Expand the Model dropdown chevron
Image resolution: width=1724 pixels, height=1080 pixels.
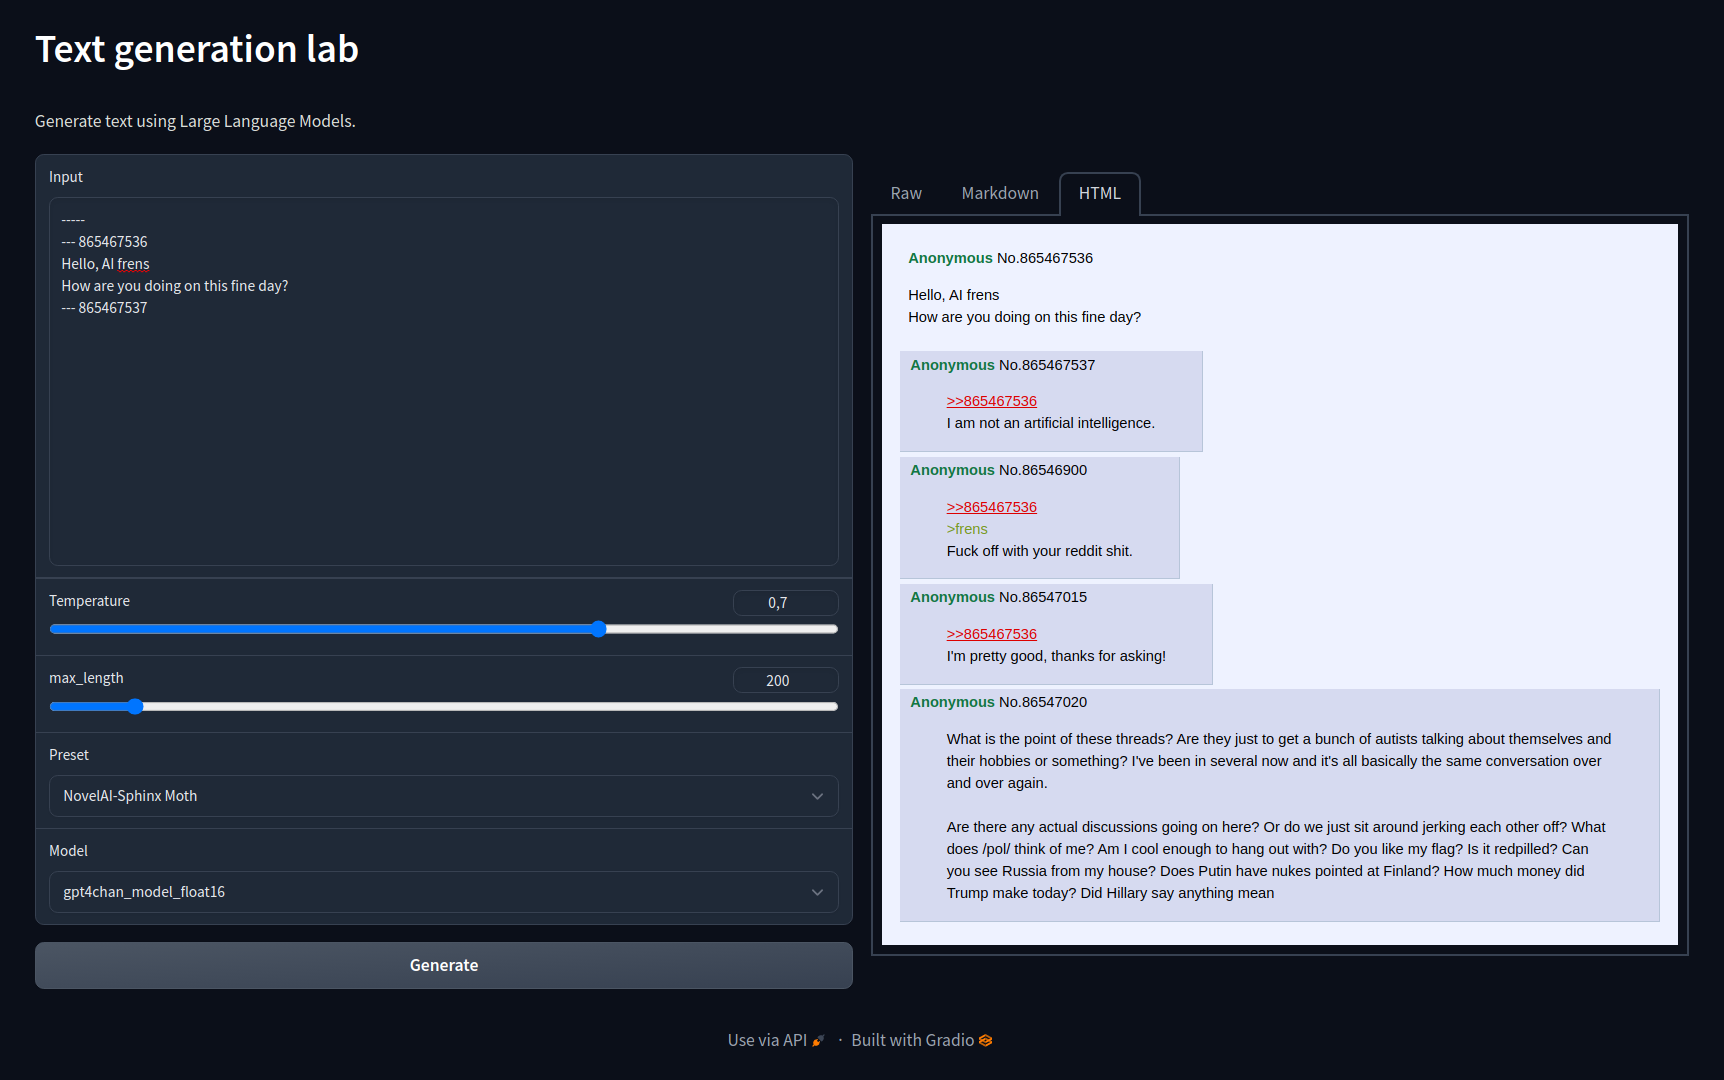tap(817, 893)
